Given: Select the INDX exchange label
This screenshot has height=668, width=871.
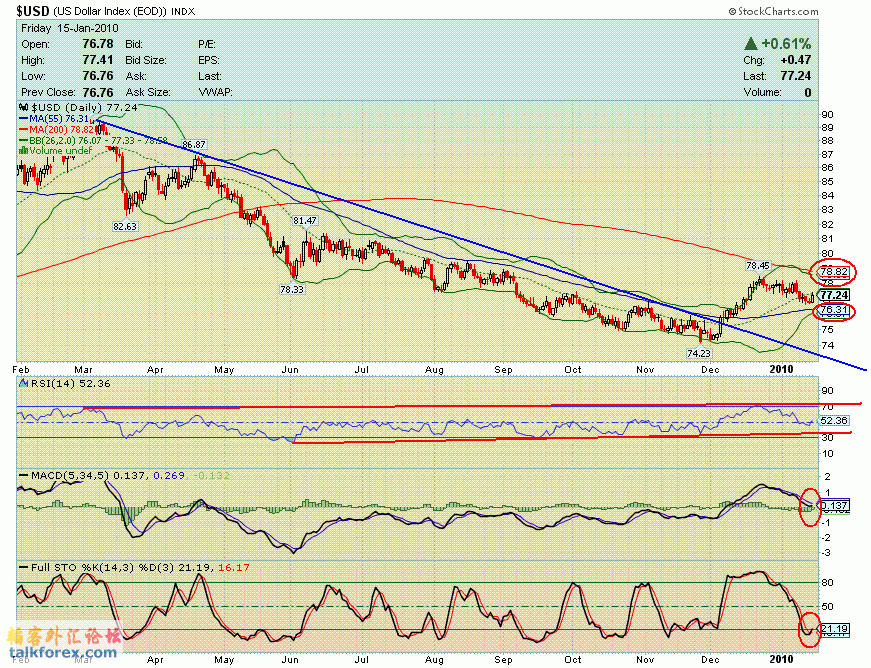Looking at the screenshot, I should [x=183, y=12].
